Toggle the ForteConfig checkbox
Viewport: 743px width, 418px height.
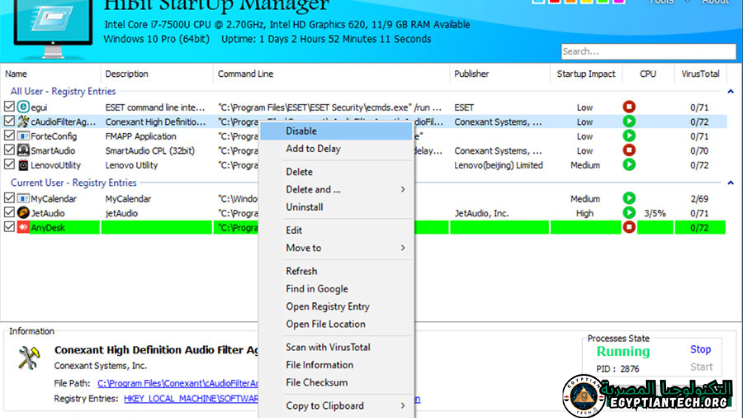[9, 136]
